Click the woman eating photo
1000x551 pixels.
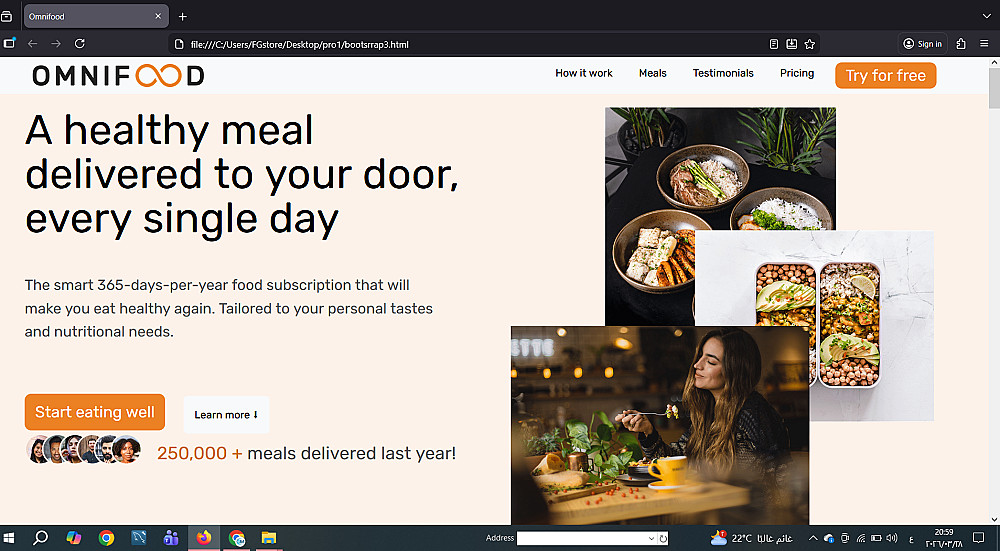(660, 425)
